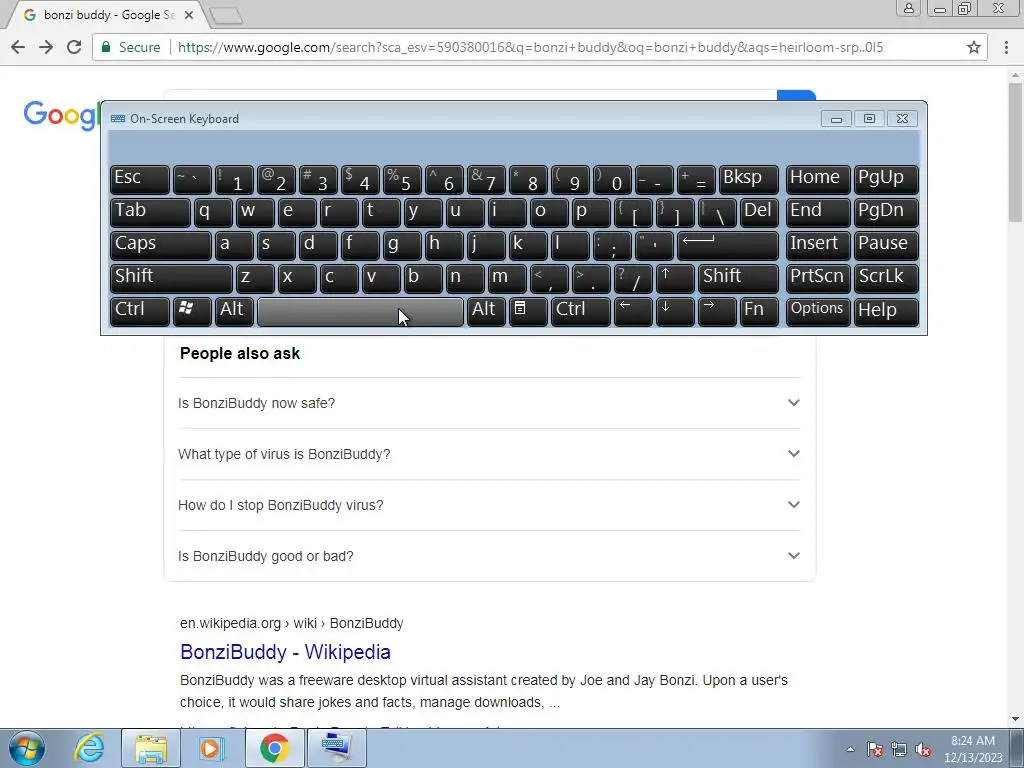Tap the down arrow key on keyboard
The width and height of the screenshot is (1024, 768).
[x=675, y=311]
